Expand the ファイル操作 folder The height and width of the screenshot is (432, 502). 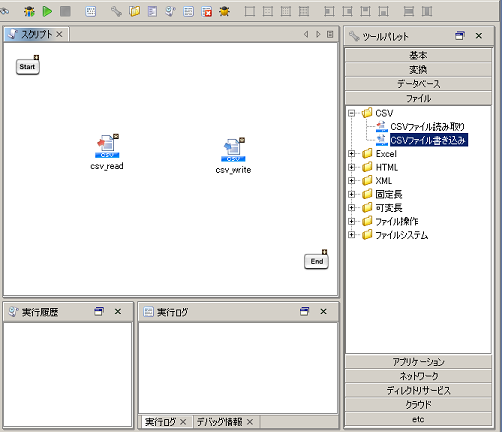[351, 221]
